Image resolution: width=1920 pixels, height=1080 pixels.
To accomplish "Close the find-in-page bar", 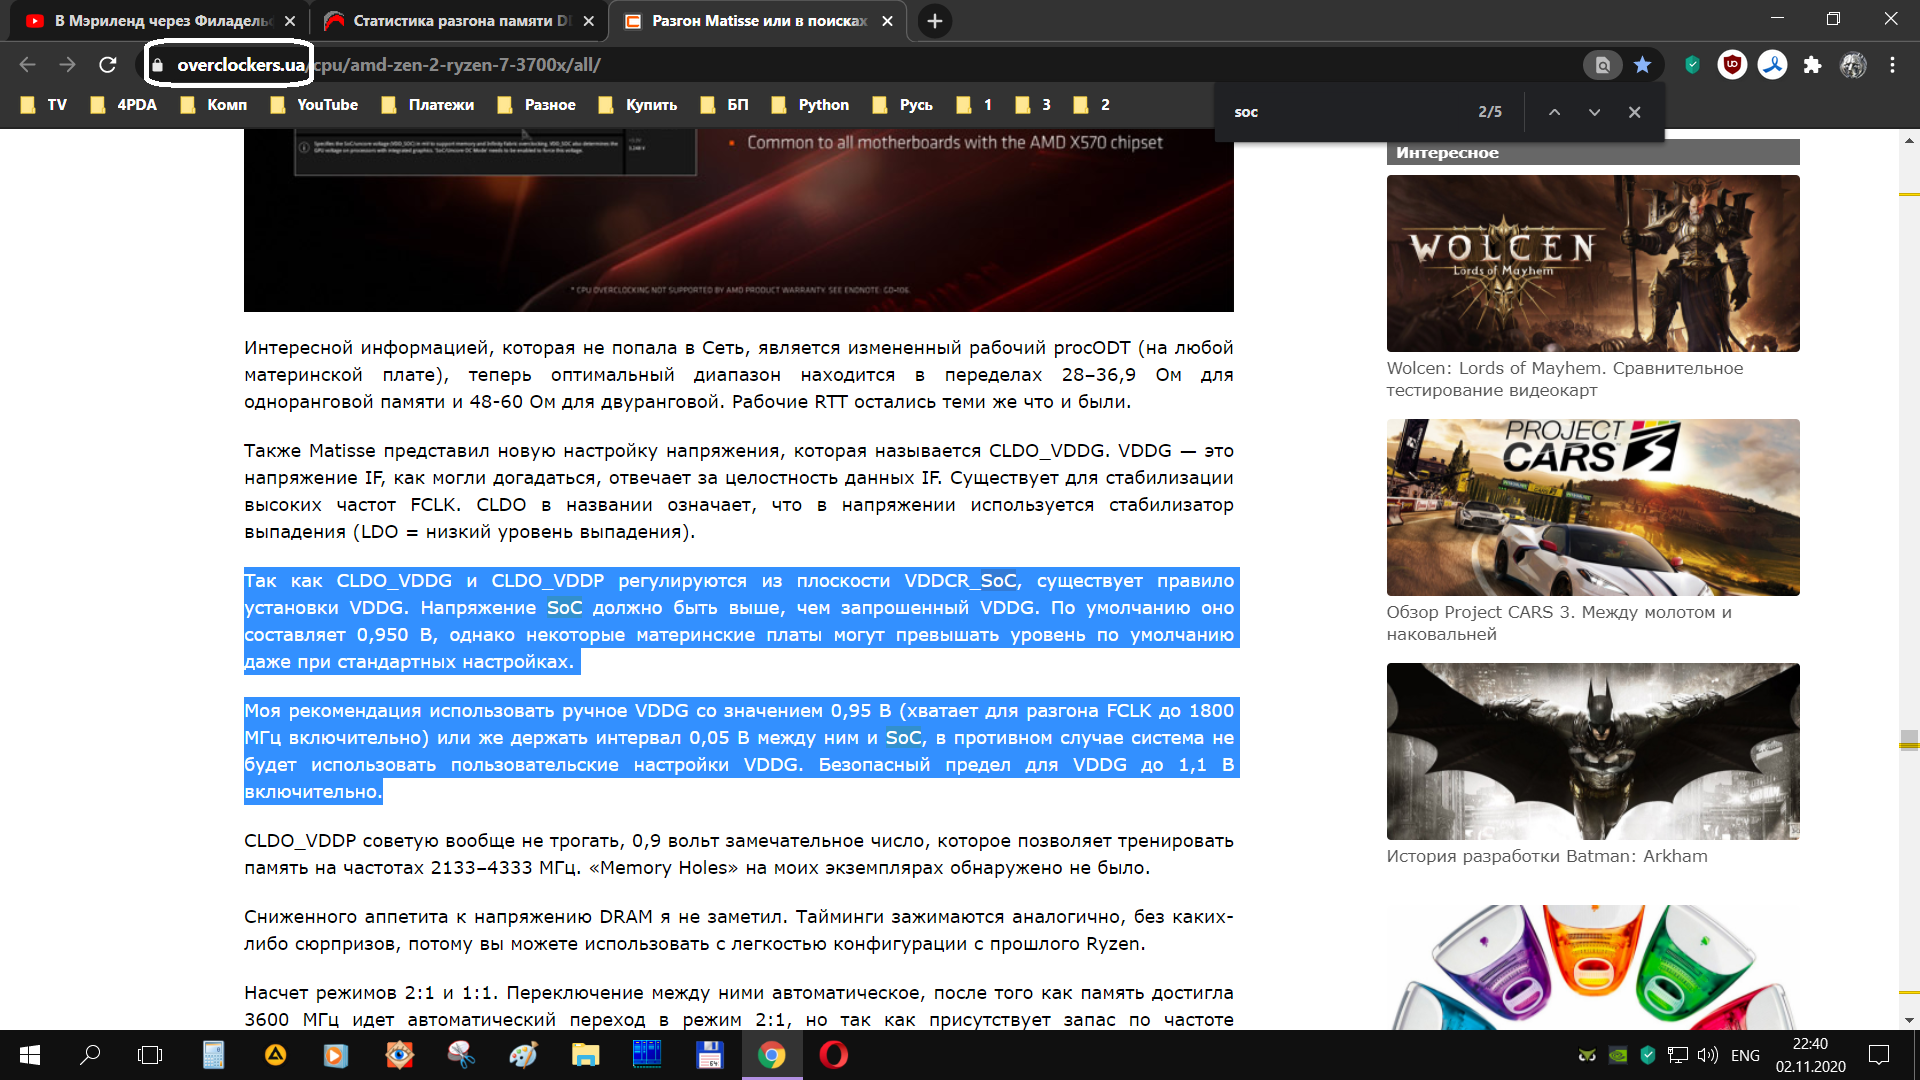I will click(x=1634, y=112).
